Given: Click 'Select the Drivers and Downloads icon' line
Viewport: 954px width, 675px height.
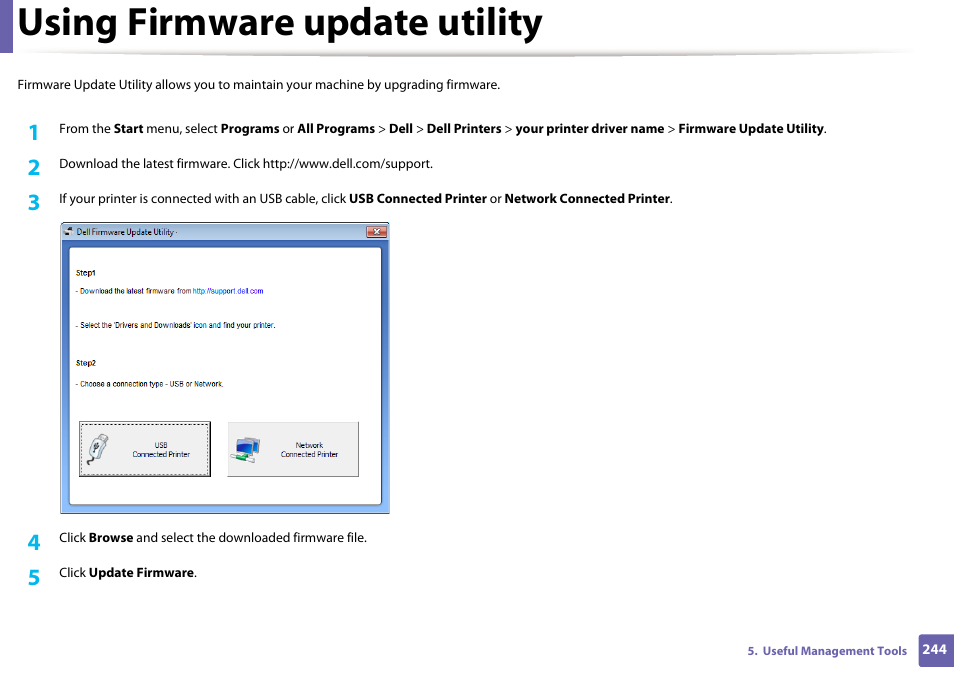Looking at the screenshot, I should tap(176, 325).
